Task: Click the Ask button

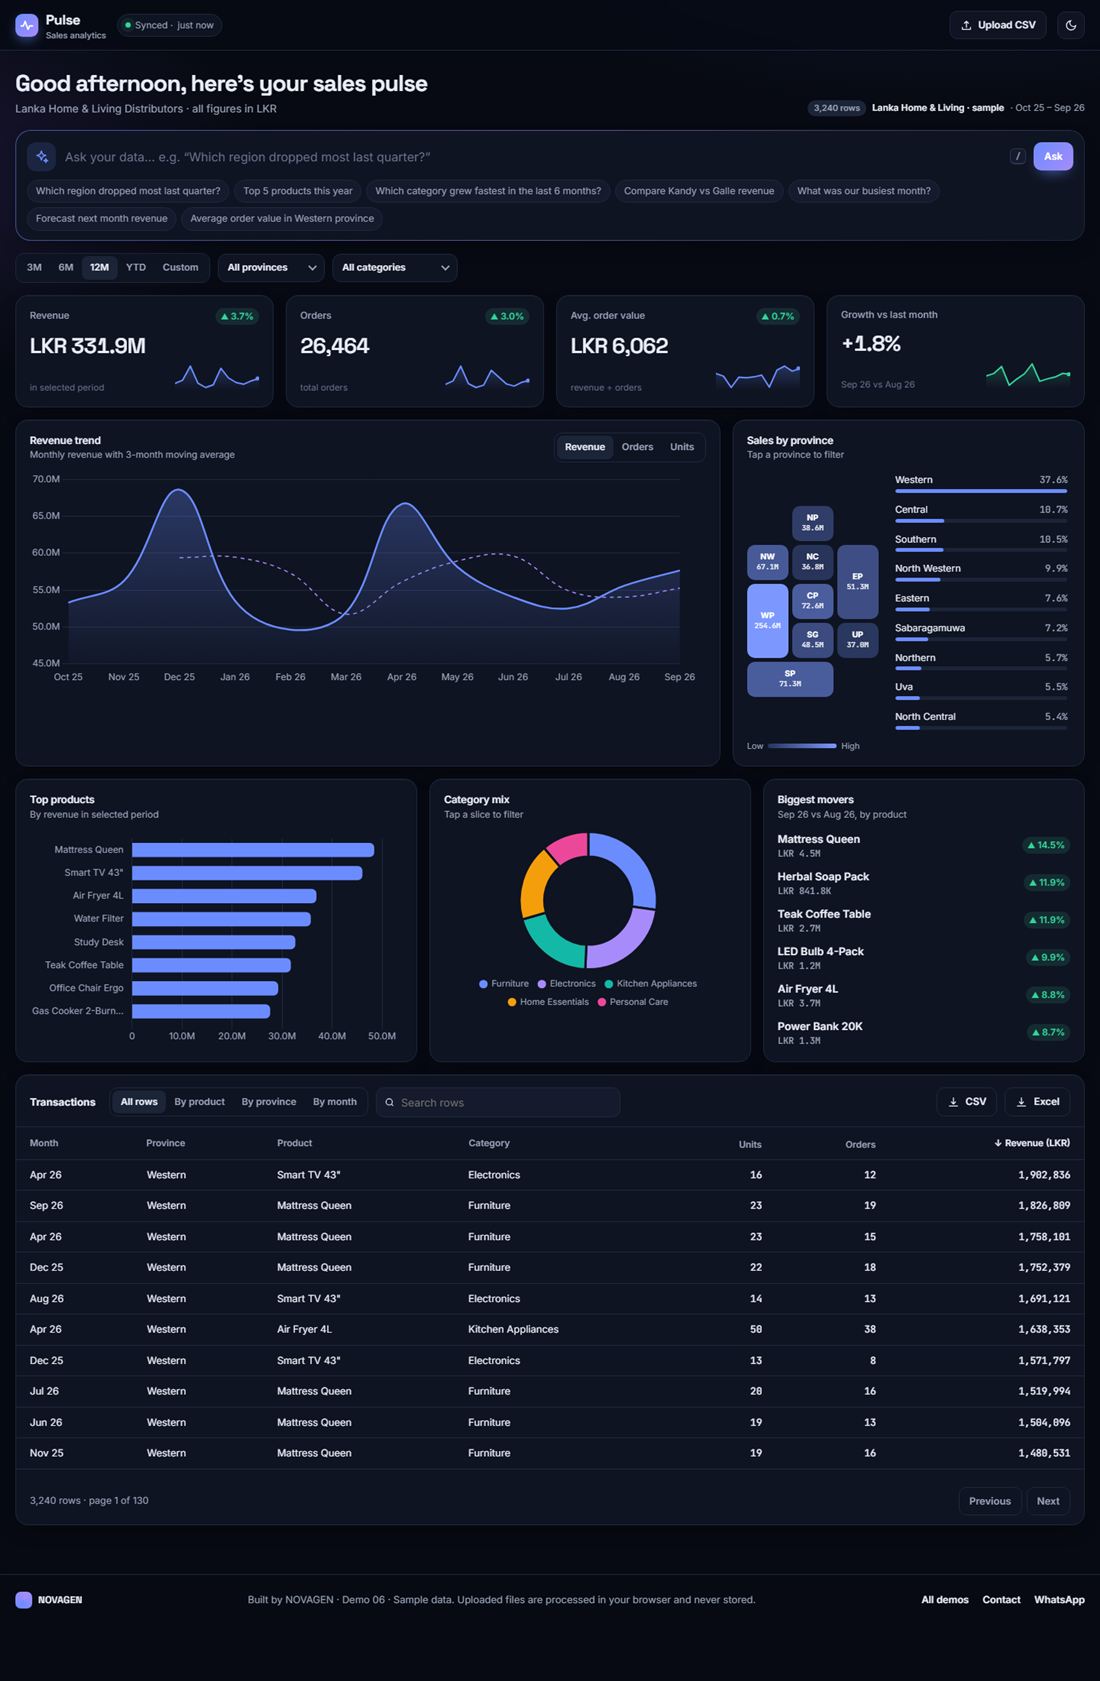Action: click(1053, 156)
